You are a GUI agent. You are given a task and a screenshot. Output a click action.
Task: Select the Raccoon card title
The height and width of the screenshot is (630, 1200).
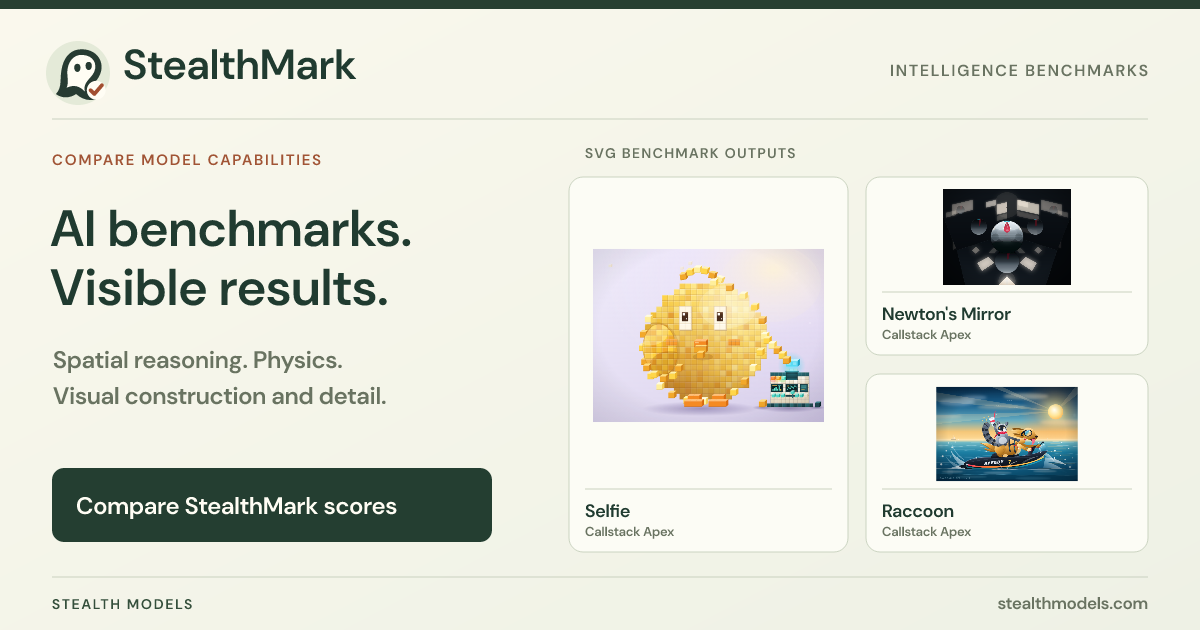coord(918,511)
